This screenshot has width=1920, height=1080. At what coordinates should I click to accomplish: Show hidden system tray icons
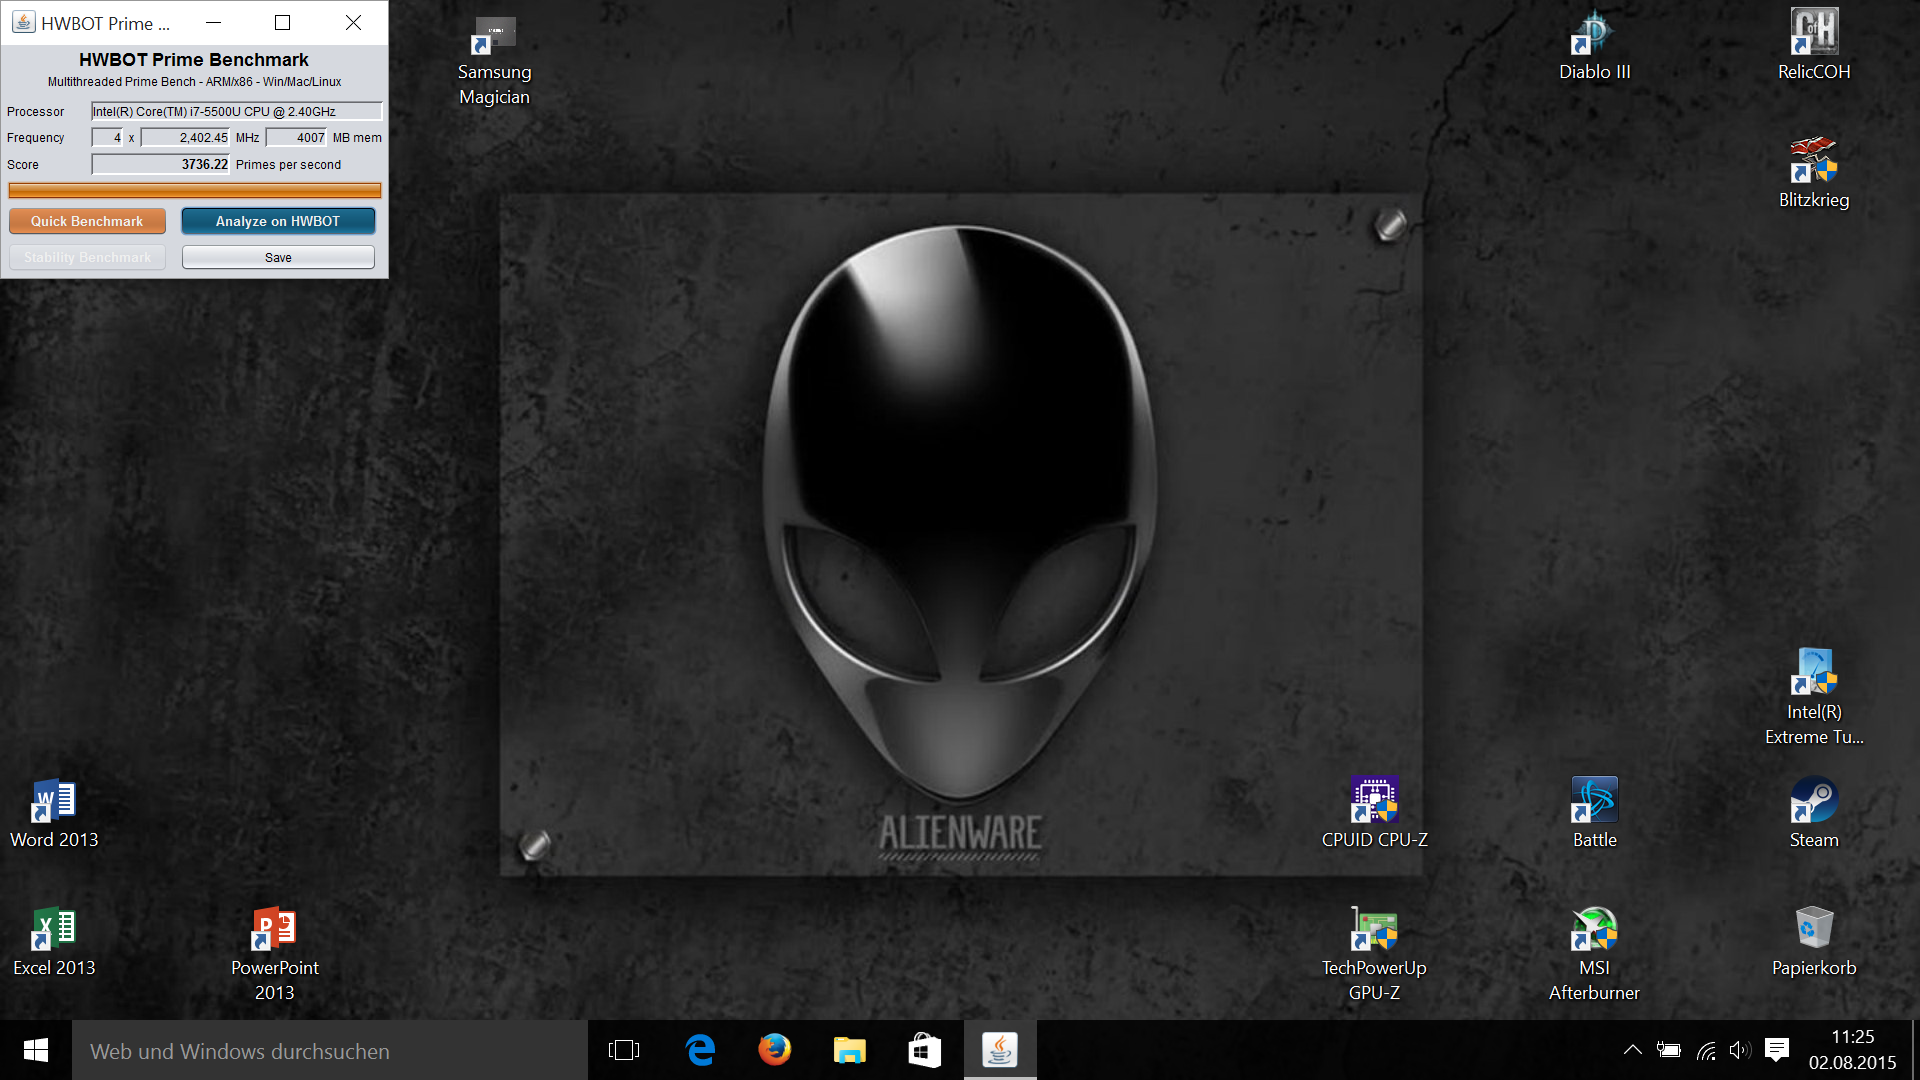pos(1632,1050)
